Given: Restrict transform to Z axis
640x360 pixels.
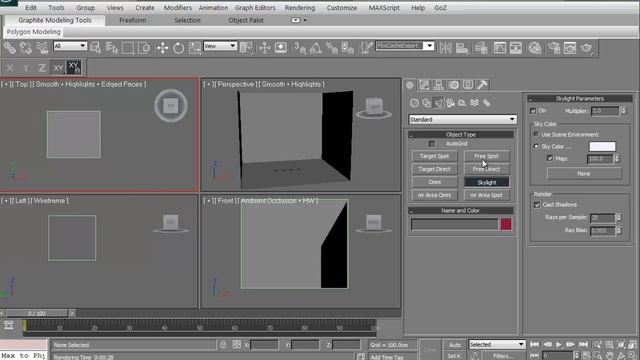Looking at the screenshot, I should [42, 68].
